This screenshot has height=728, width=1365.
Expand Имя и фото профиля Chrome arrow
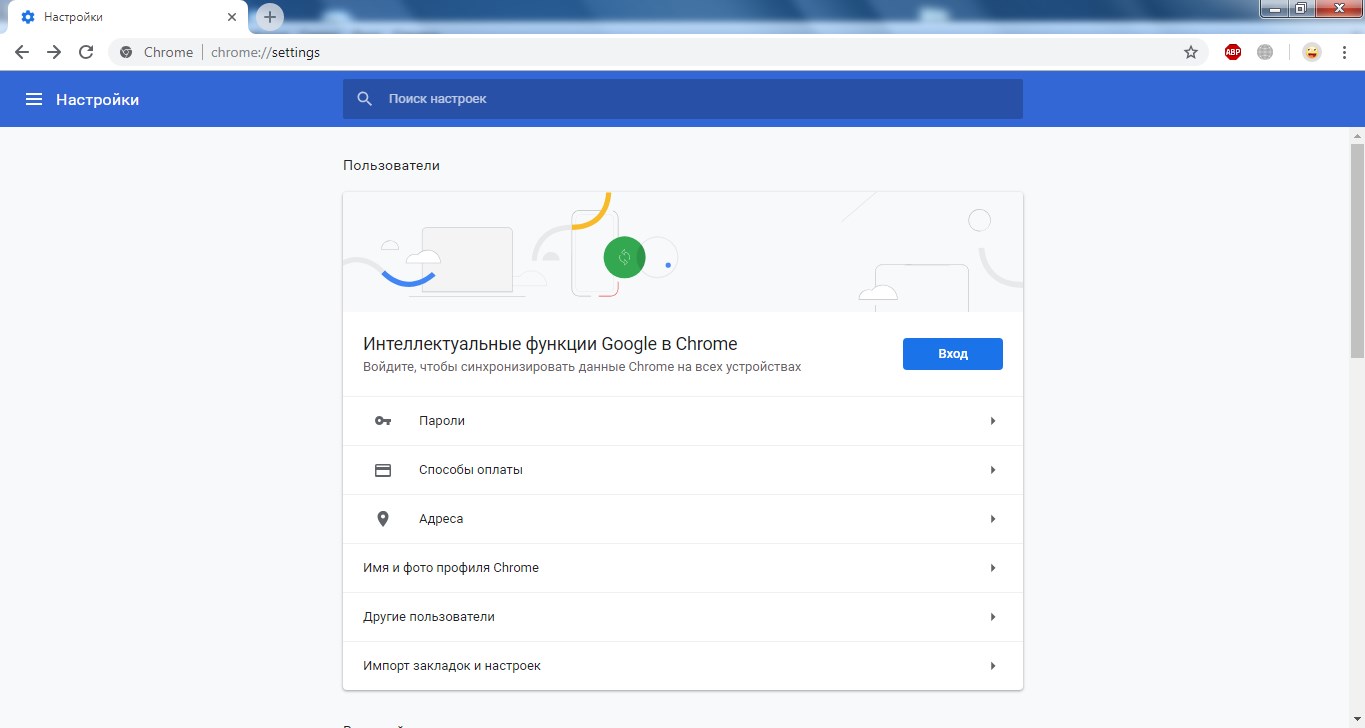pyautogui.click(x=993, y=568)
